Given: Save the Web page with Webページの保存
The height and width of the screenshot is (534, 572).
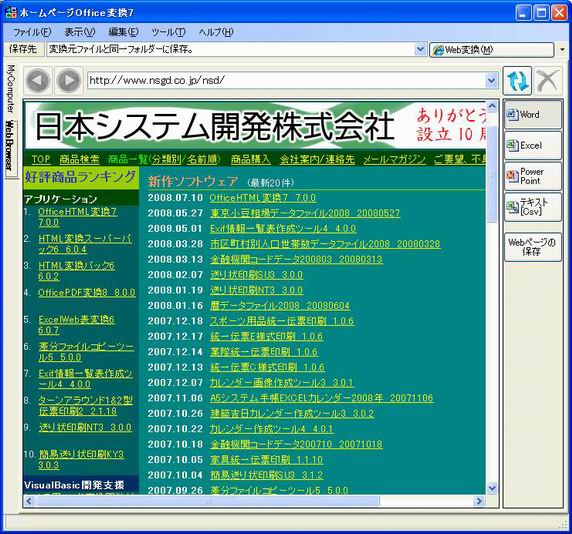Looking at the screenshot, I should pyautogui.click(x=533, y=247).
